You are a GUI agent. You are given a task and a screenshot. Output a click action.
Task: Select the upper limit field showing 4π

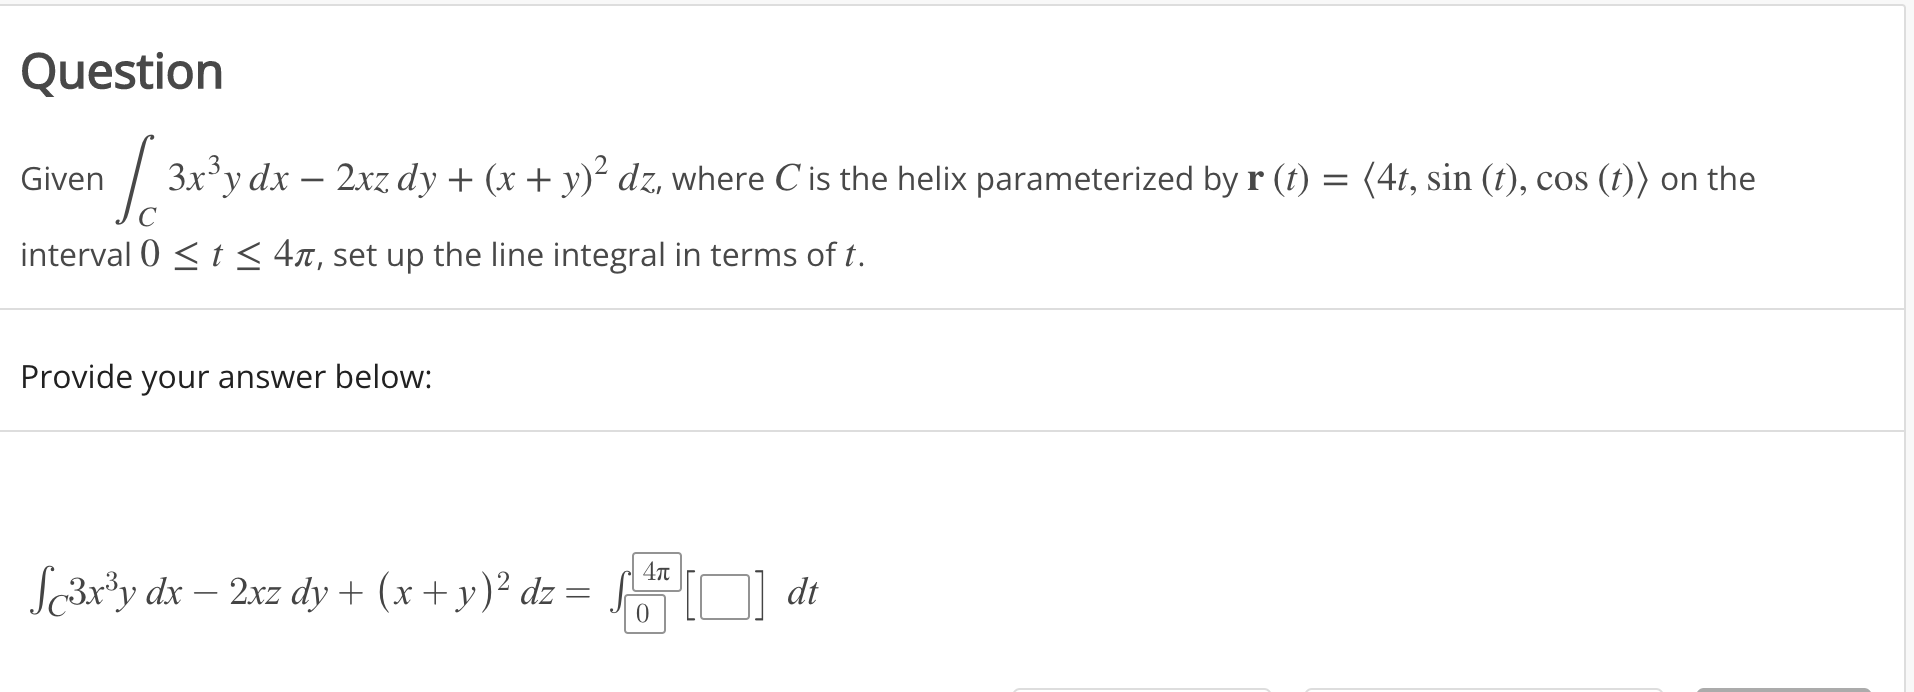[657, 572]
